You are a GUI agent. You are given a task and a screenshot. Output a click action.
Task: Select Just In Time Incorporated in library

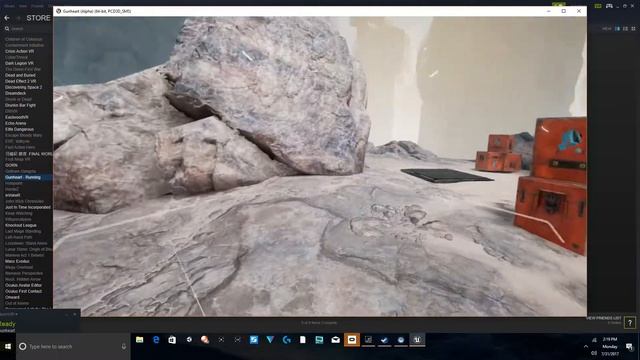click(28, 207)
